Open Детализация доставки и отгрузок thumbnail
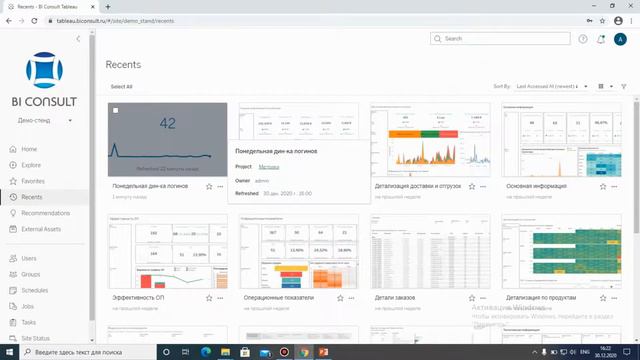The width and height of the screenshot is (640, 360). tap(430, 139)
